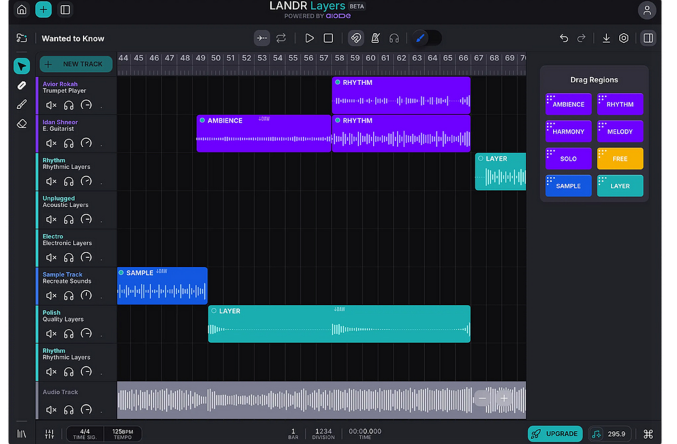Click the headphones icon in the top toolbar
The height and width of the screenshot is (444, 677).
click(394, 38)
